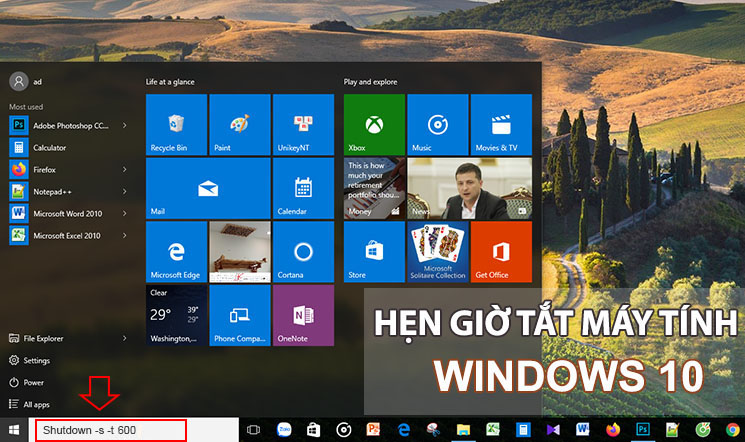
Task: Click the search box containing Shutdown command
Action: click(110, 430)
